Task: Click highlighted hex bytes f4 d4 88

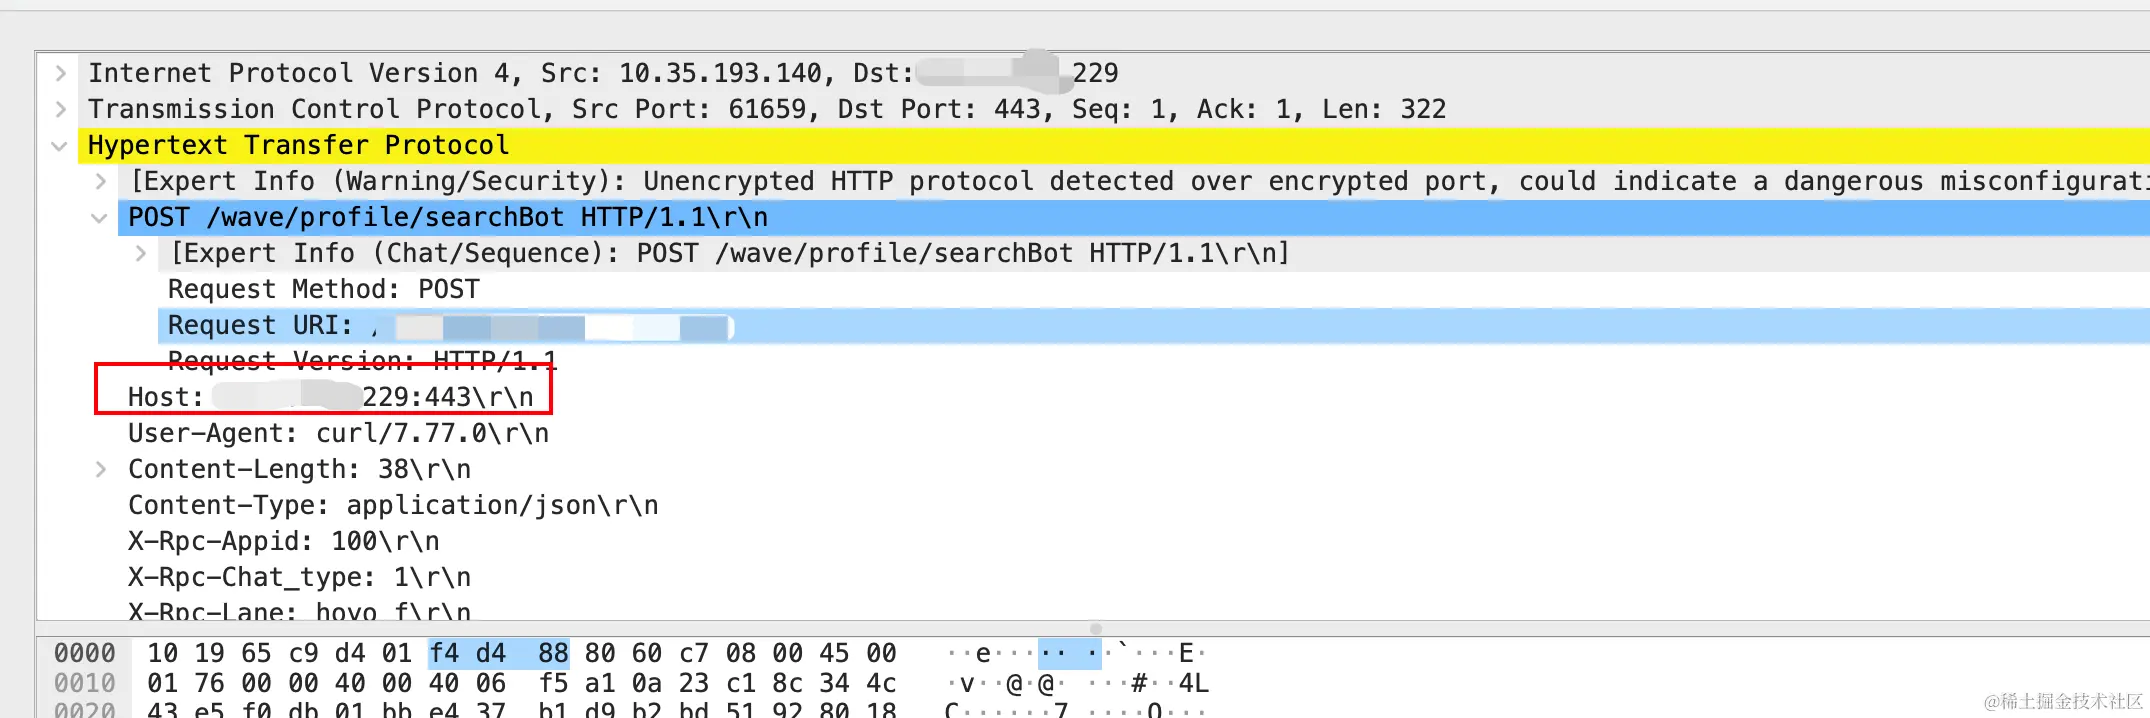Action: 498,654
